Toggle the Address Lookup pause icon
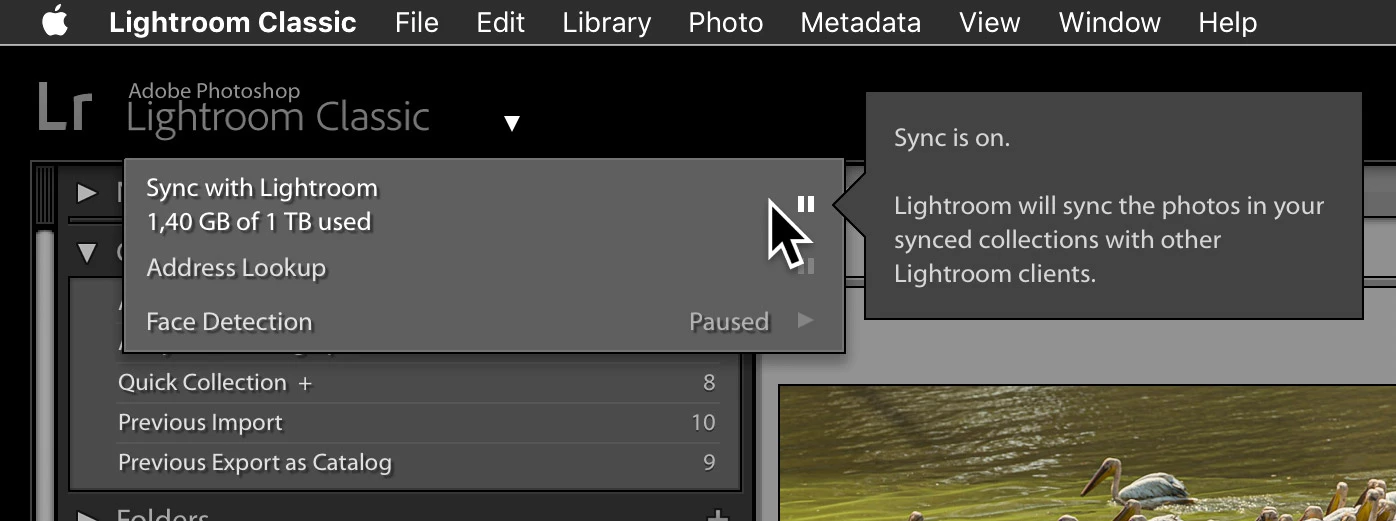The width and height of the screenshot is (1396, 521). coord(809,267)
